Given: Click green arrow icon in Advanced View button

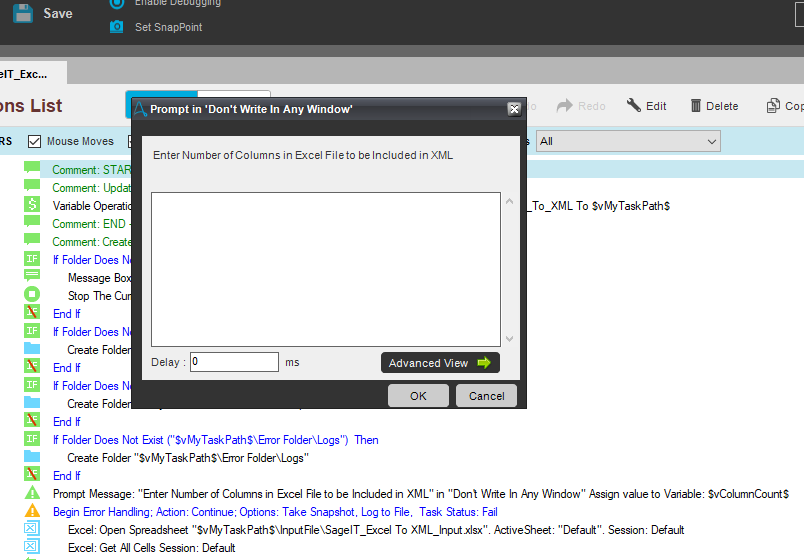Looking at the screenshot, I should 484,363.
